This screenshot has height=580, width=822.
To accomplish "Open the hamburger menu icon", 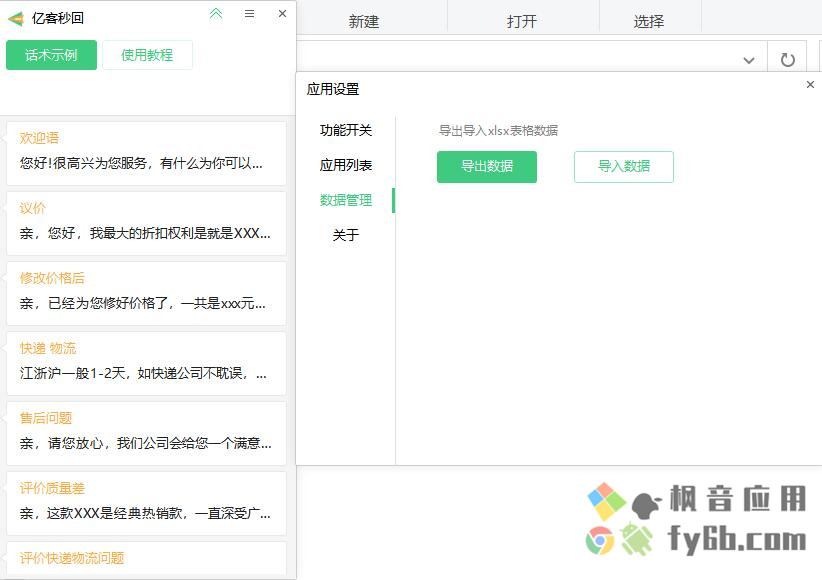I will [x=250, y=14].
